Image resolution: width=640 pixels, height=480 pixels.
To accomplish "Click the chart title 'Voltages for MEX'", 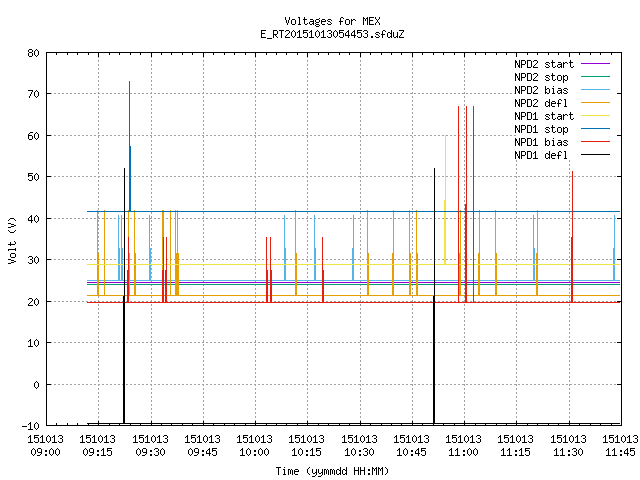I will [332, 21].
